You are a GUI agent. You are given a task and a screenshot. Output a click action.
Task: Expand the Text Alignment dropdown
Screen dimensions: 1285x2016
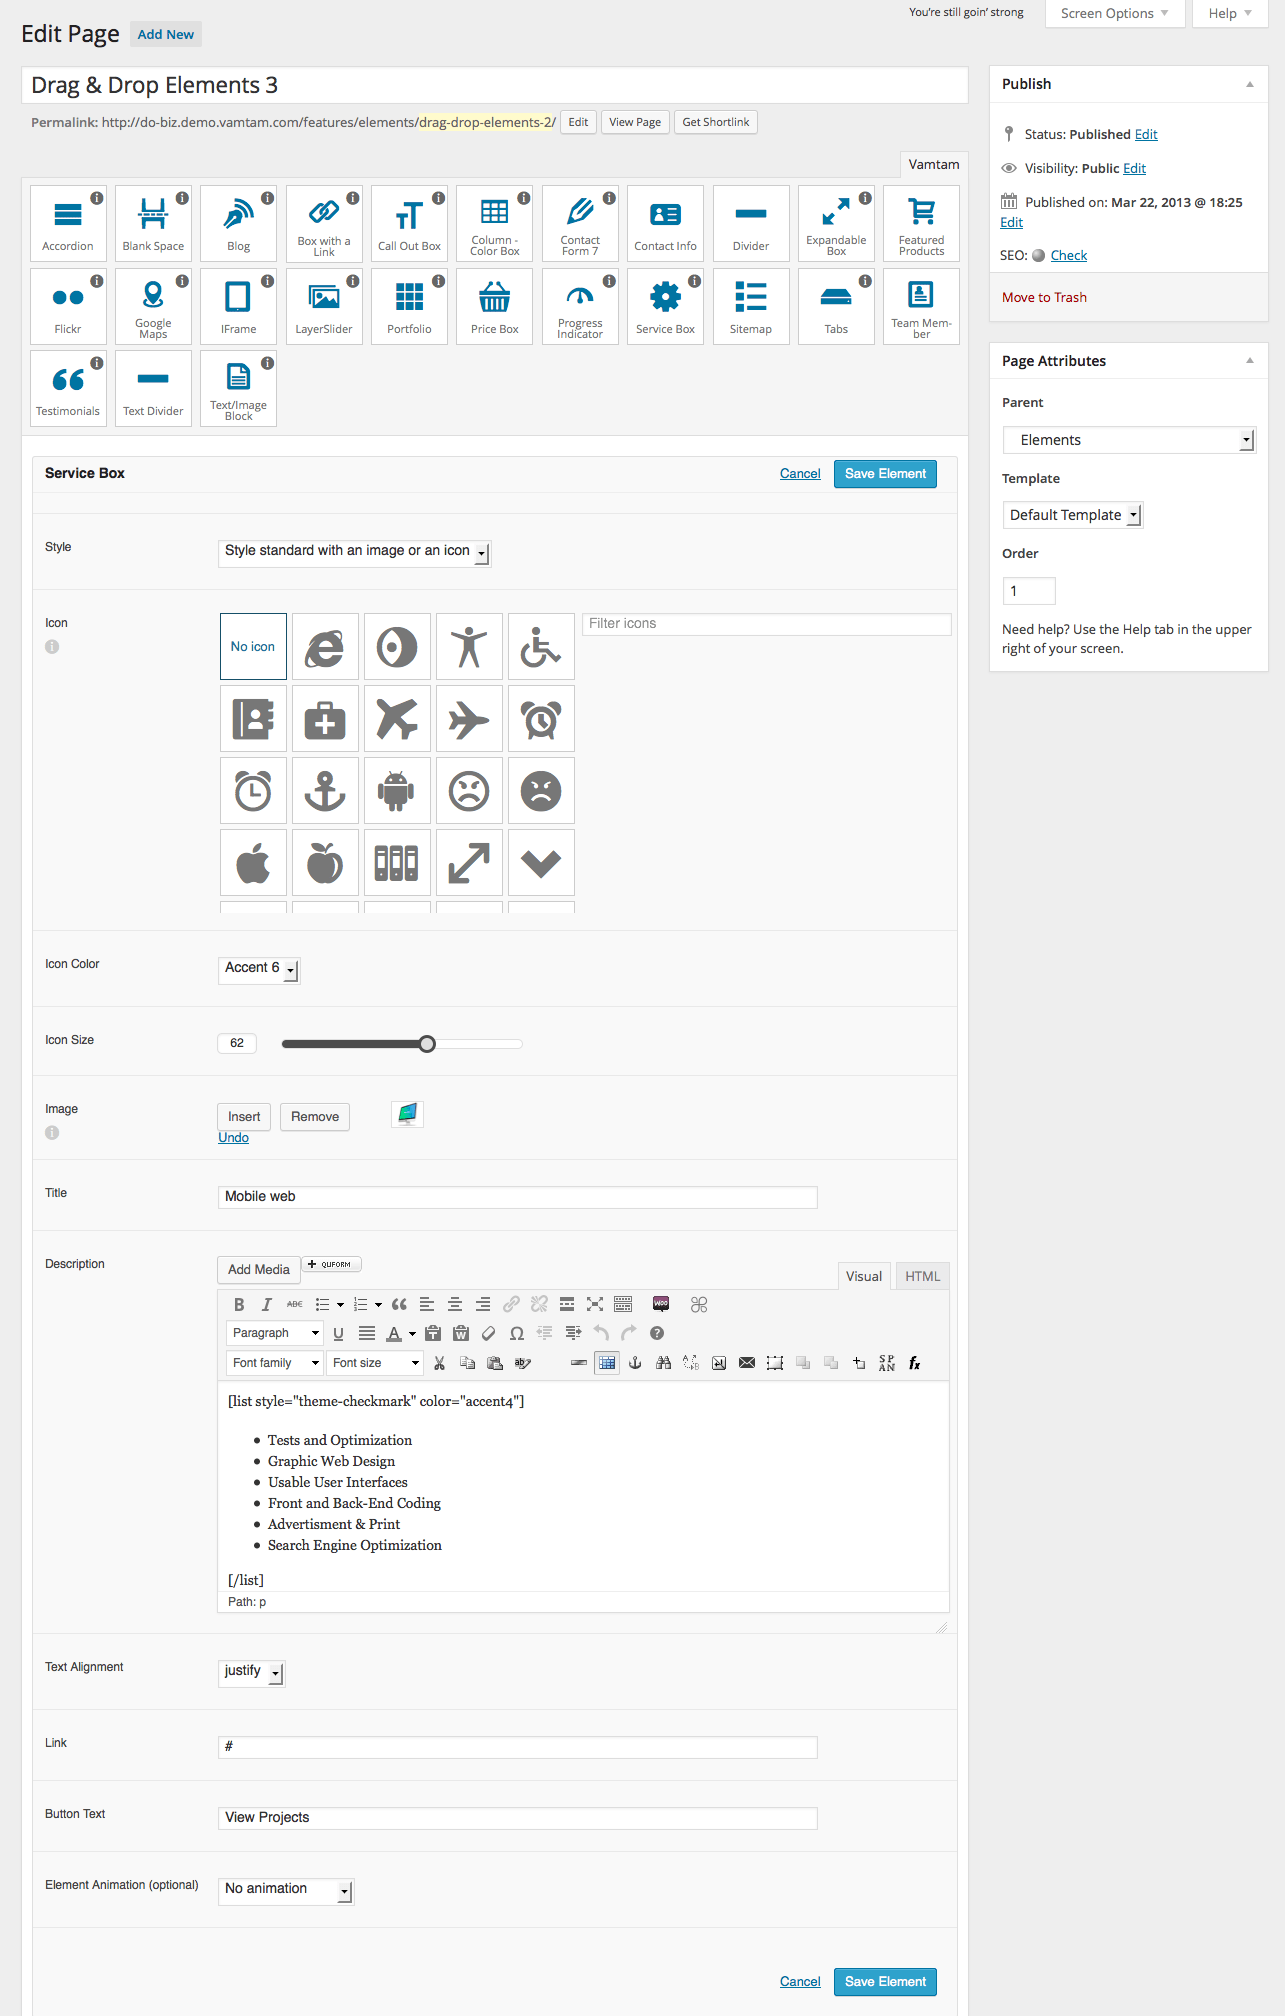[251, 1672]
